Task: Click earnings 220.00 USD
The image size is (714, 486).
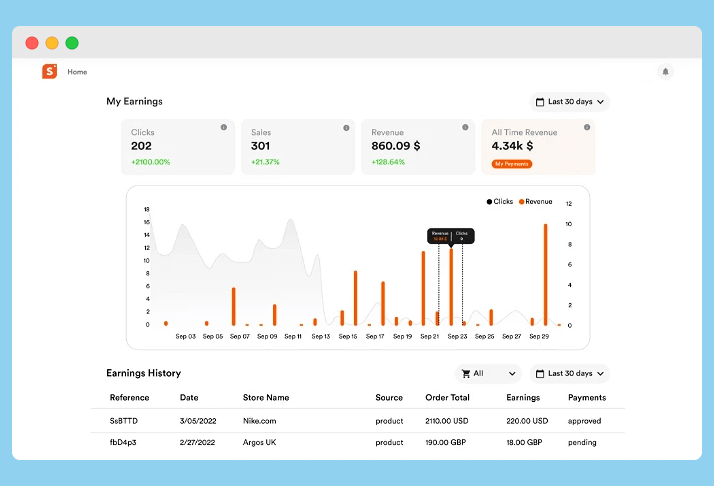Action: pos(527,421)
